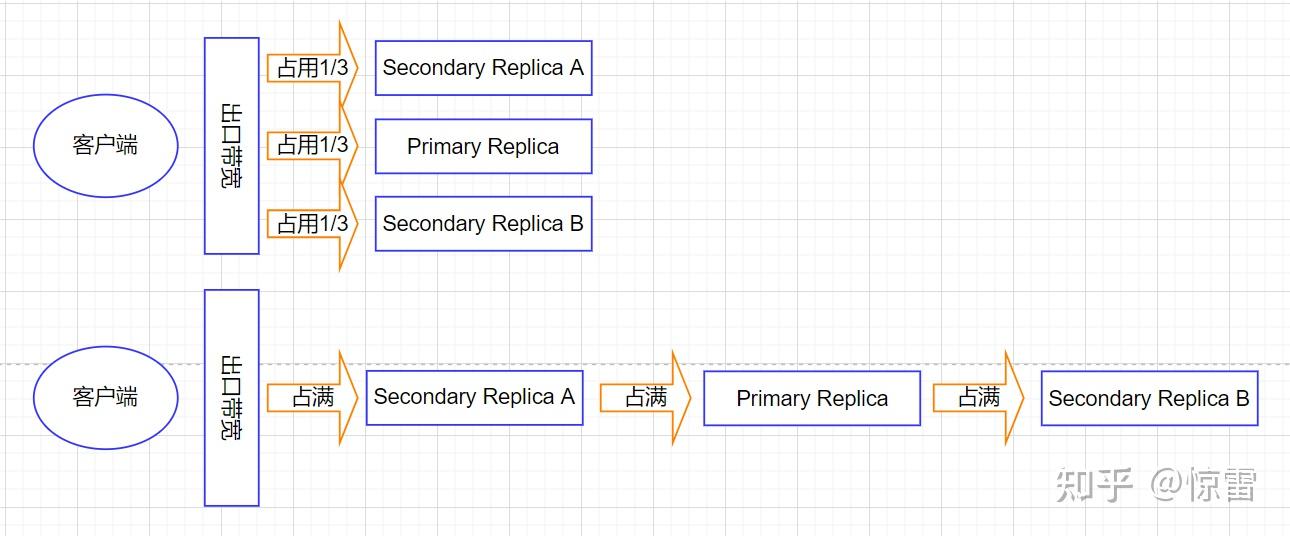Click the 占用1/3 arrow pointing to Primary Replica
Screen dimensions: 1290x536
[x=312, y=146]
